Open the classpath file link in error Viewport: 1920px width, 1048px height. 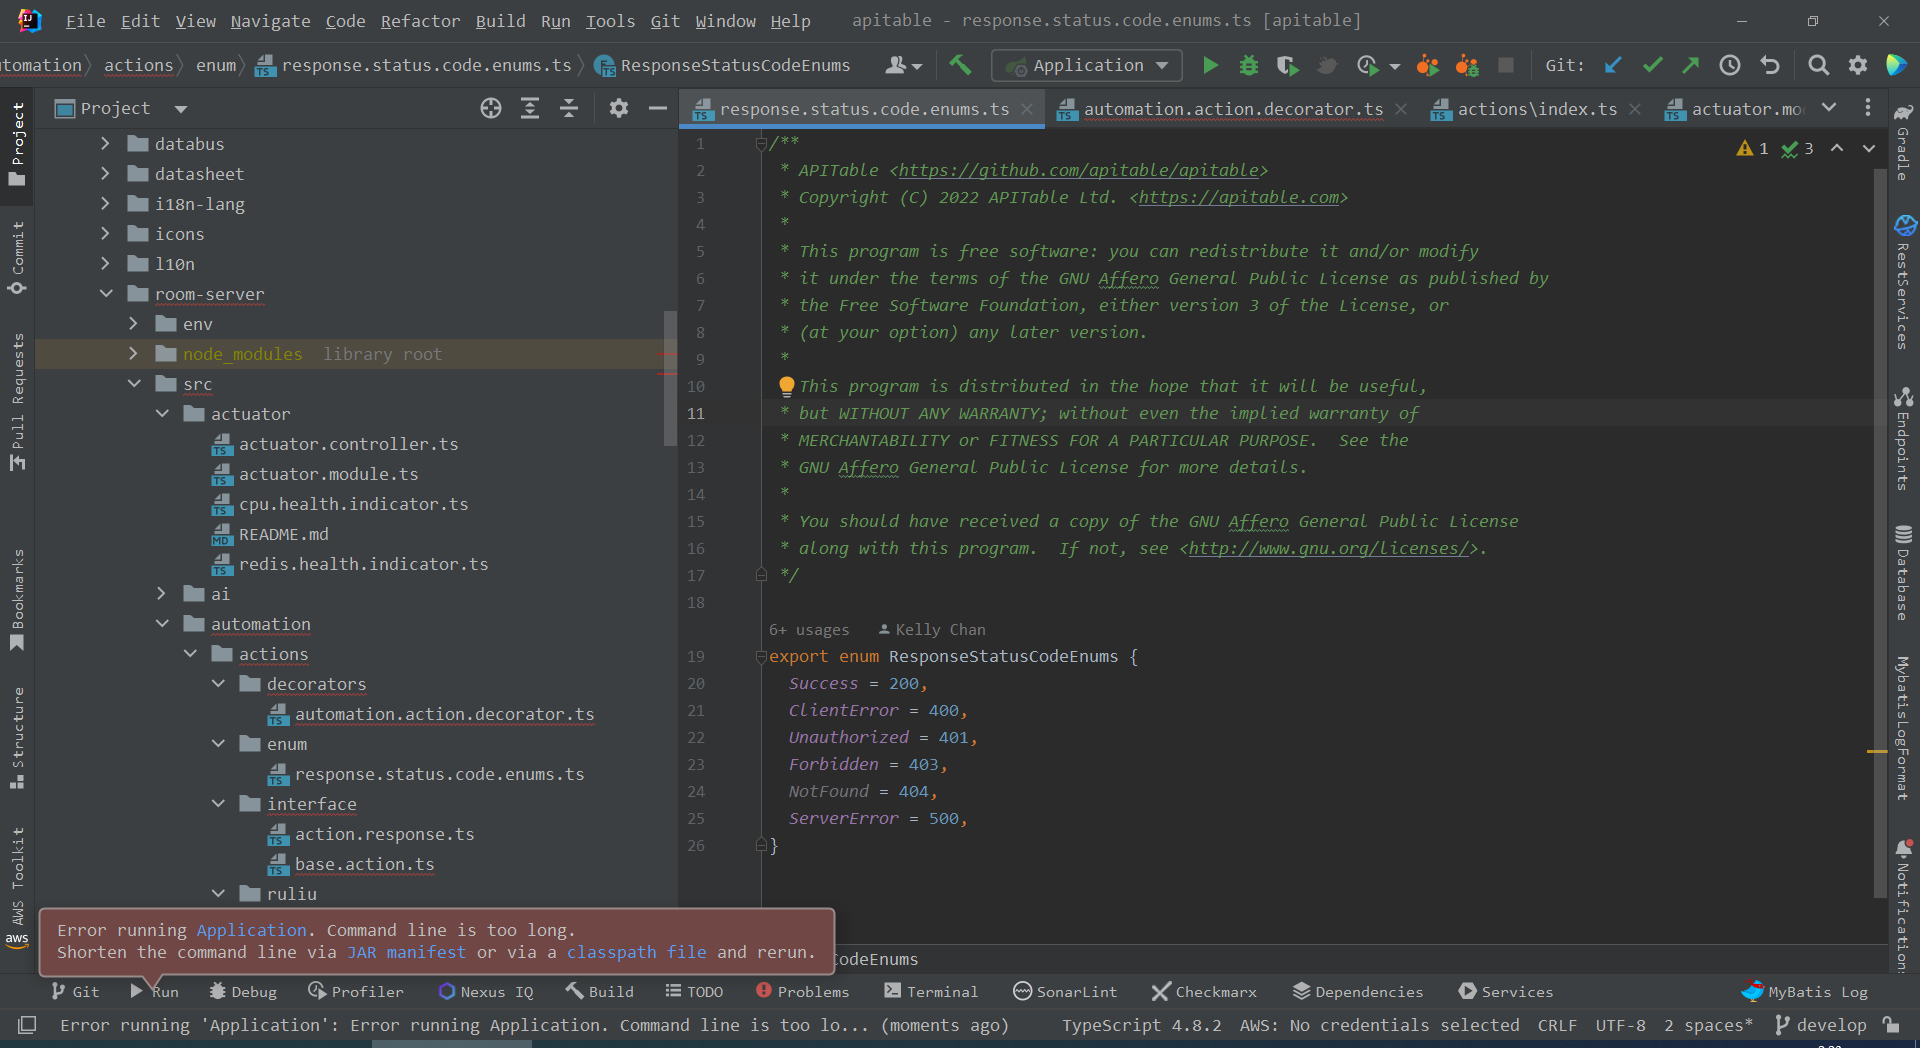tap(636, 952)
